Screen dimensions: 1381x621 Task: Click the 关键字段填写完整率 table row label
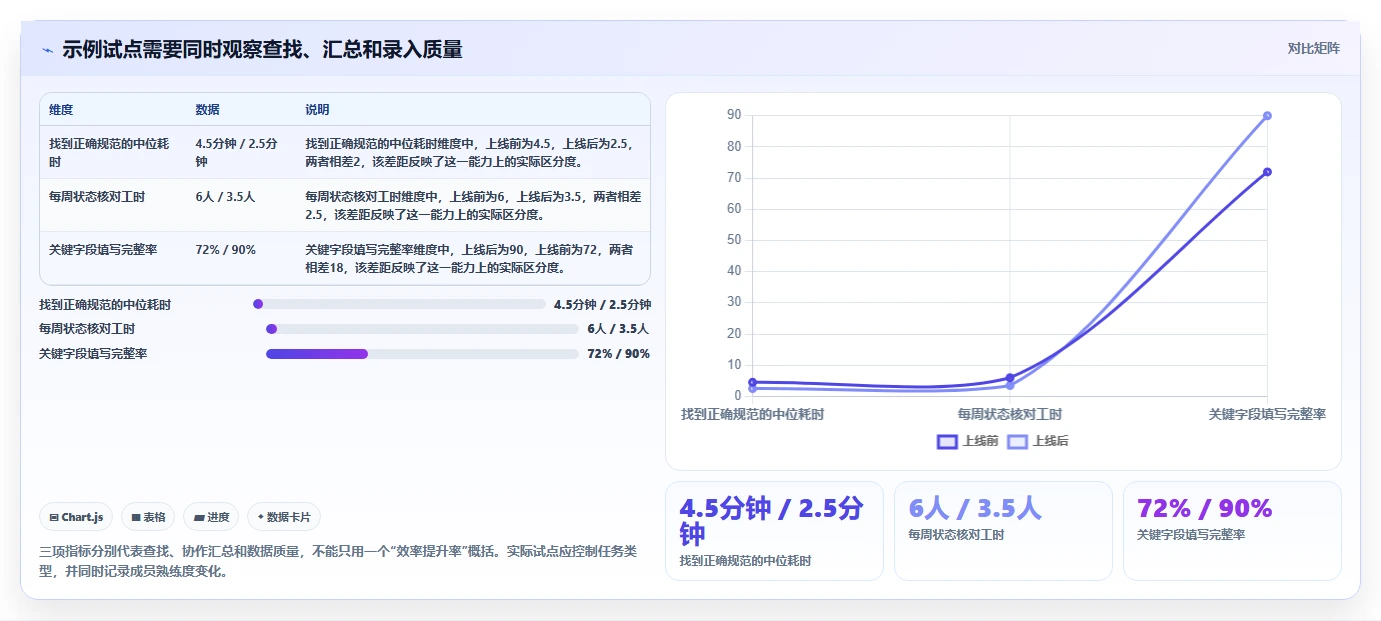103,250
